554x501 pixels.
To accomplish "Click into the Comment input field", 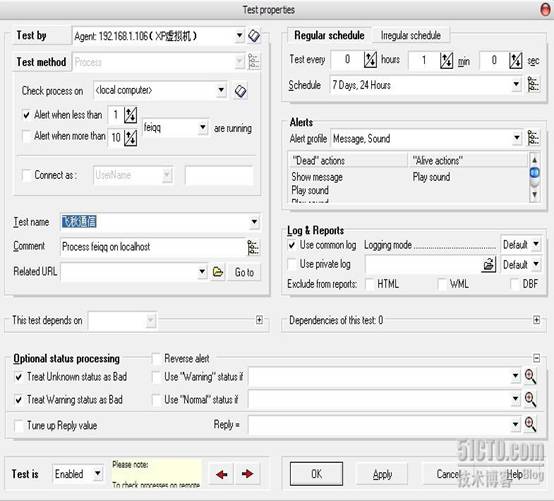I will [x=153, y=247].
